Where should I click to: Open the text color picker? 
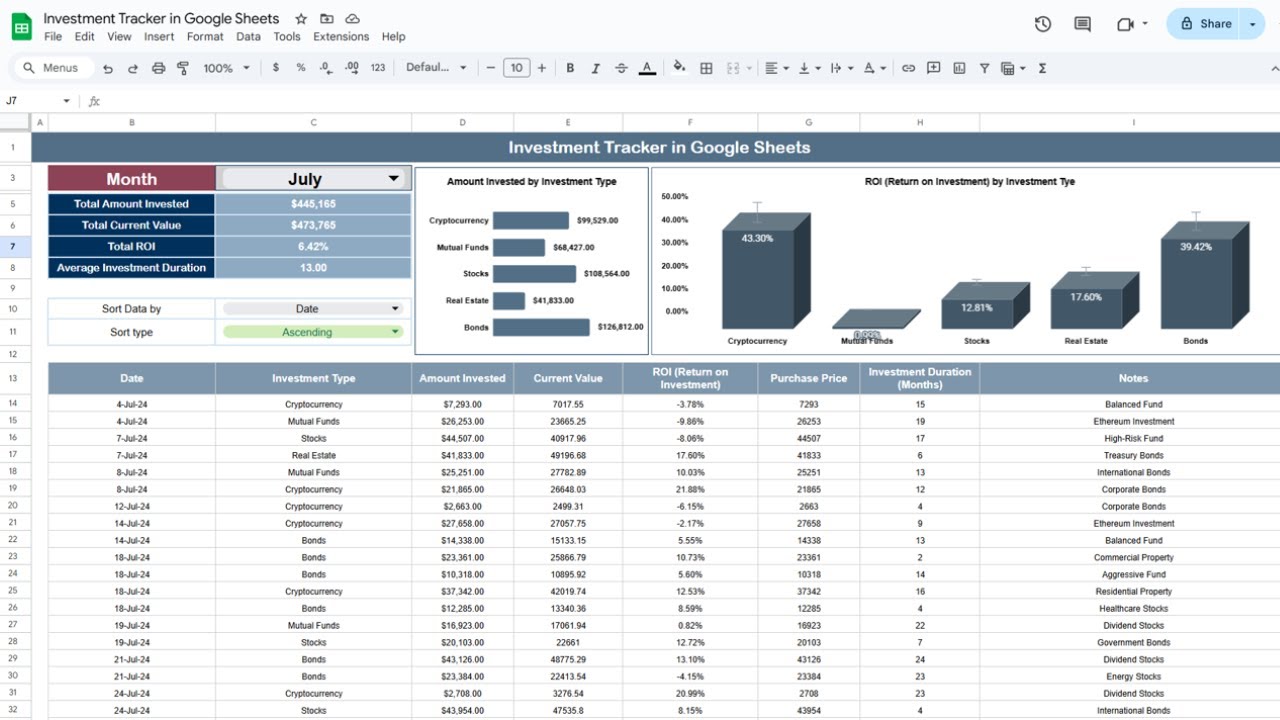point(647,68)
